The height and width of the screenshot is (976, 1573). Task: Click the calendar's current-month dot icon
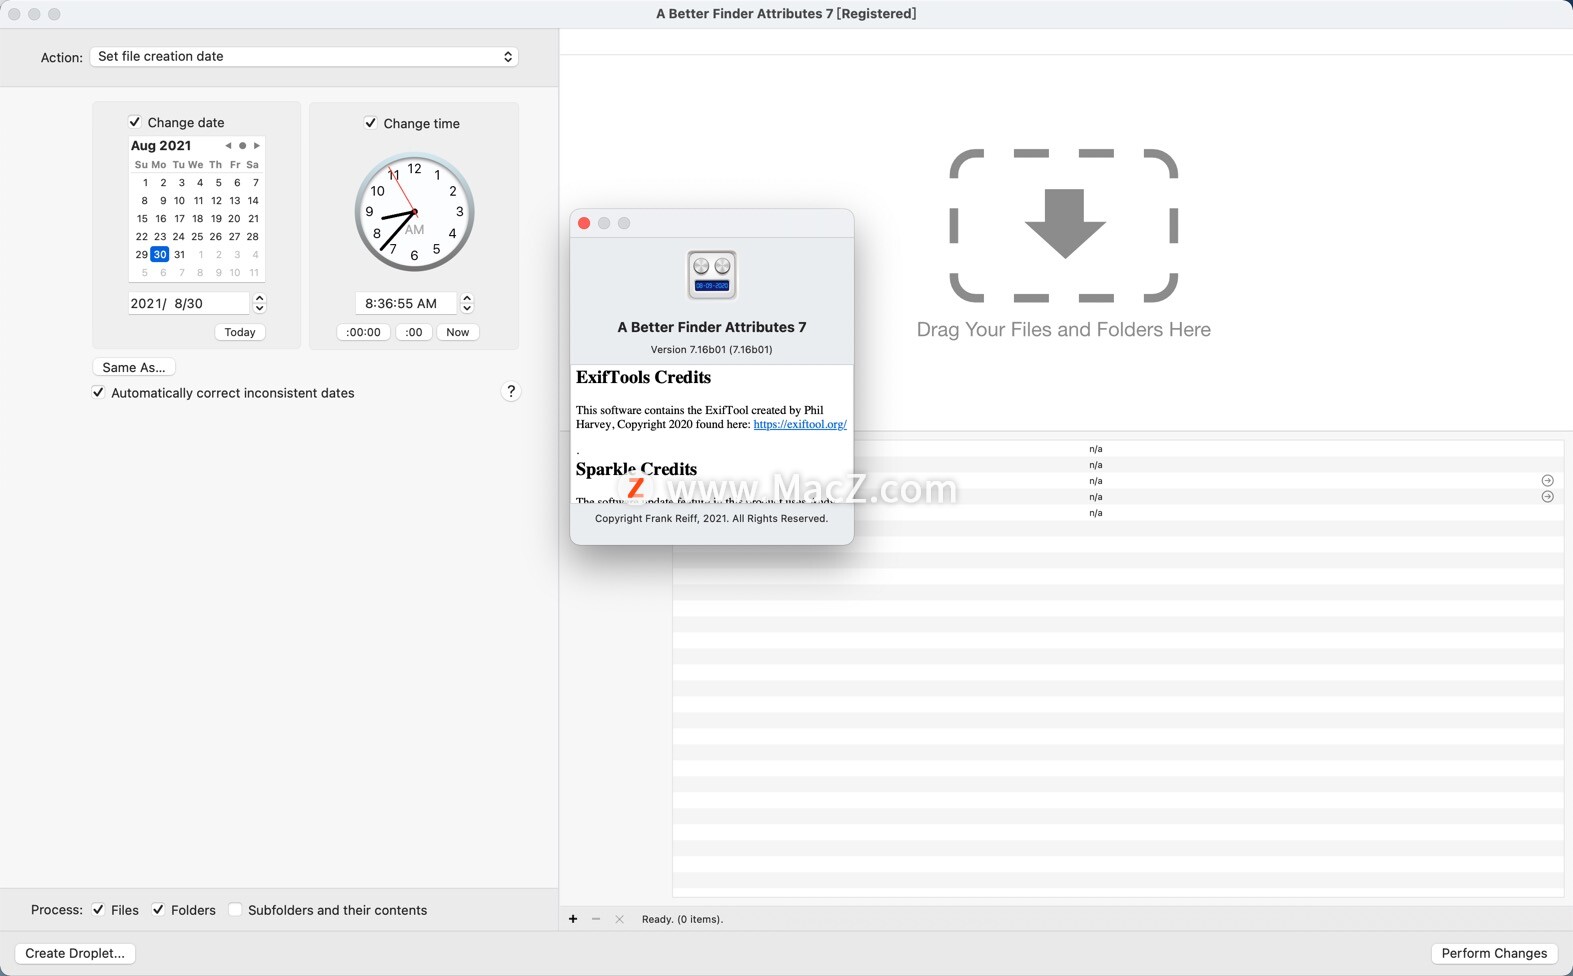pyautogui.click(x=242, y=146)
